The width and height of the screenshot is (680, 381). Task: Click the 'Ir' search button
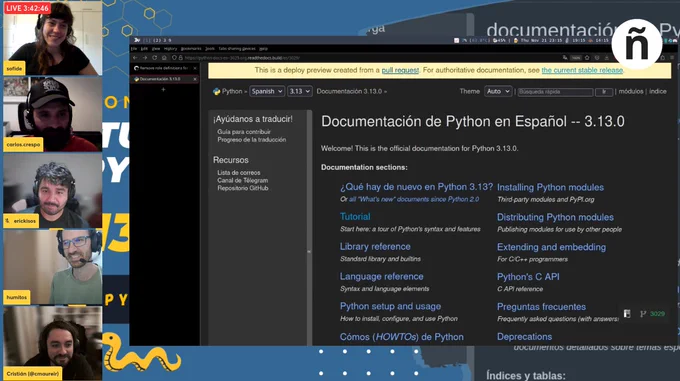tap(604, 92)
